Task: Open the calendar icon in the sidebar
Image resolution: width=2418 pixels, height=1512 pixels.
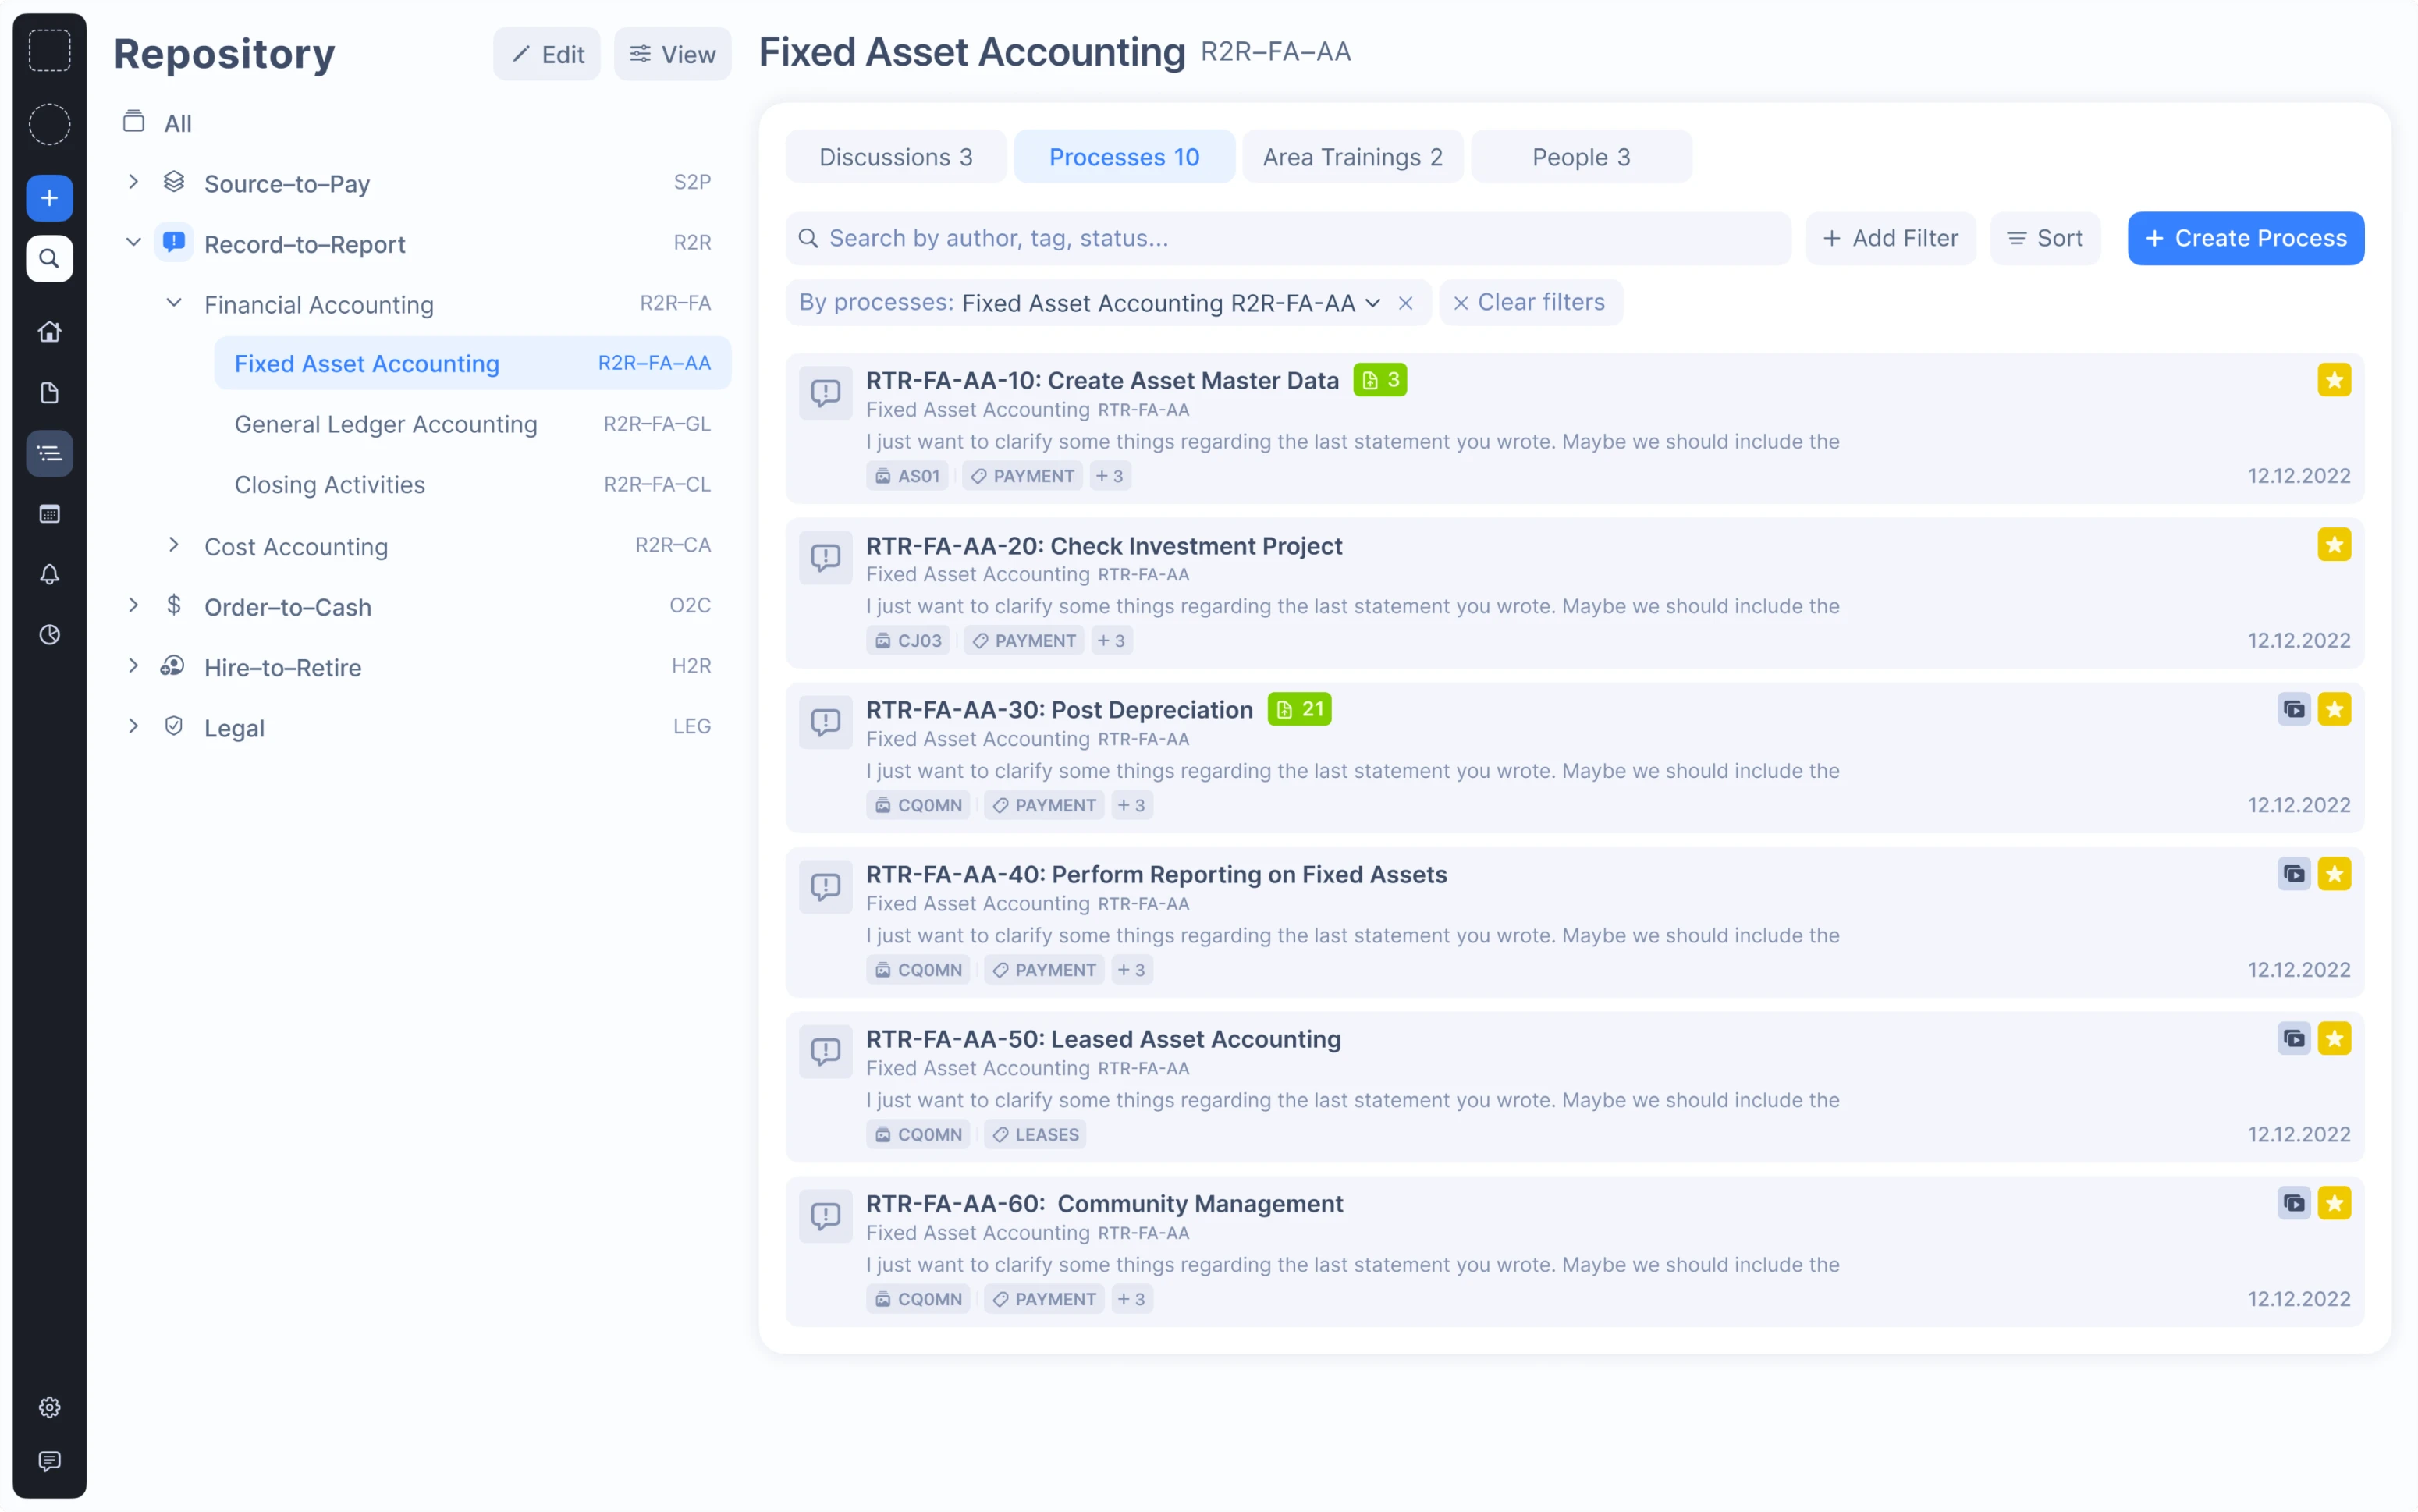Action: tap(49, 514)
